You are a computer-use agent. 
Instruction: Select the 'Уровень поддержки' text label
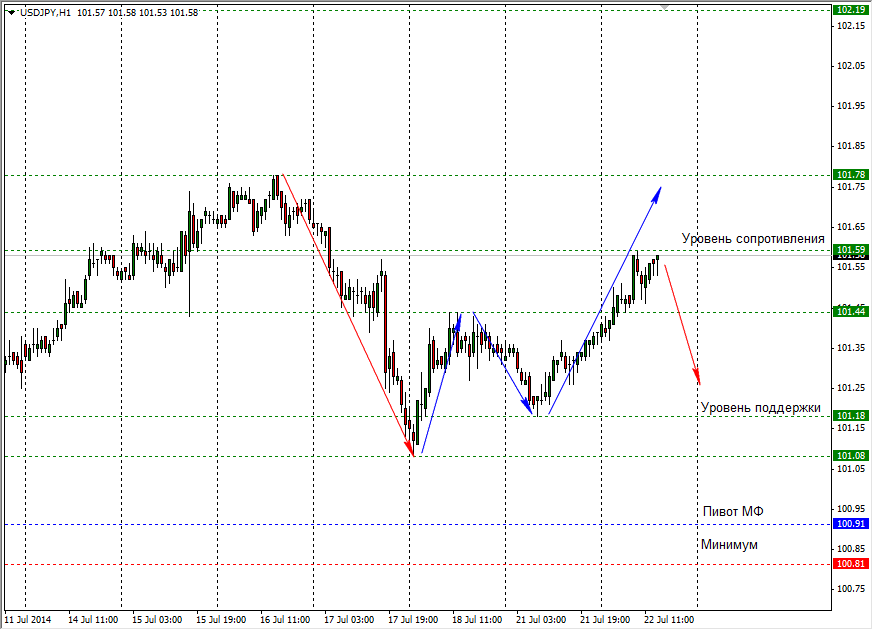[x=761, y=408]
